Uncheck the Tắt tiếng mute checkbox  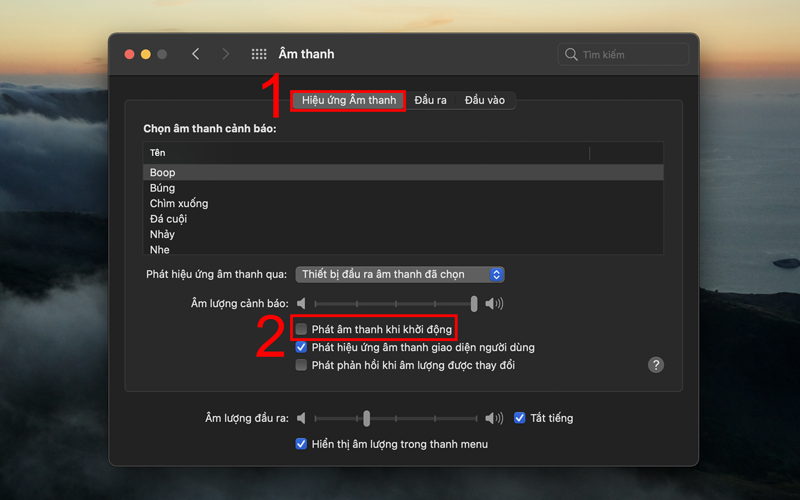tap(519, 418)
